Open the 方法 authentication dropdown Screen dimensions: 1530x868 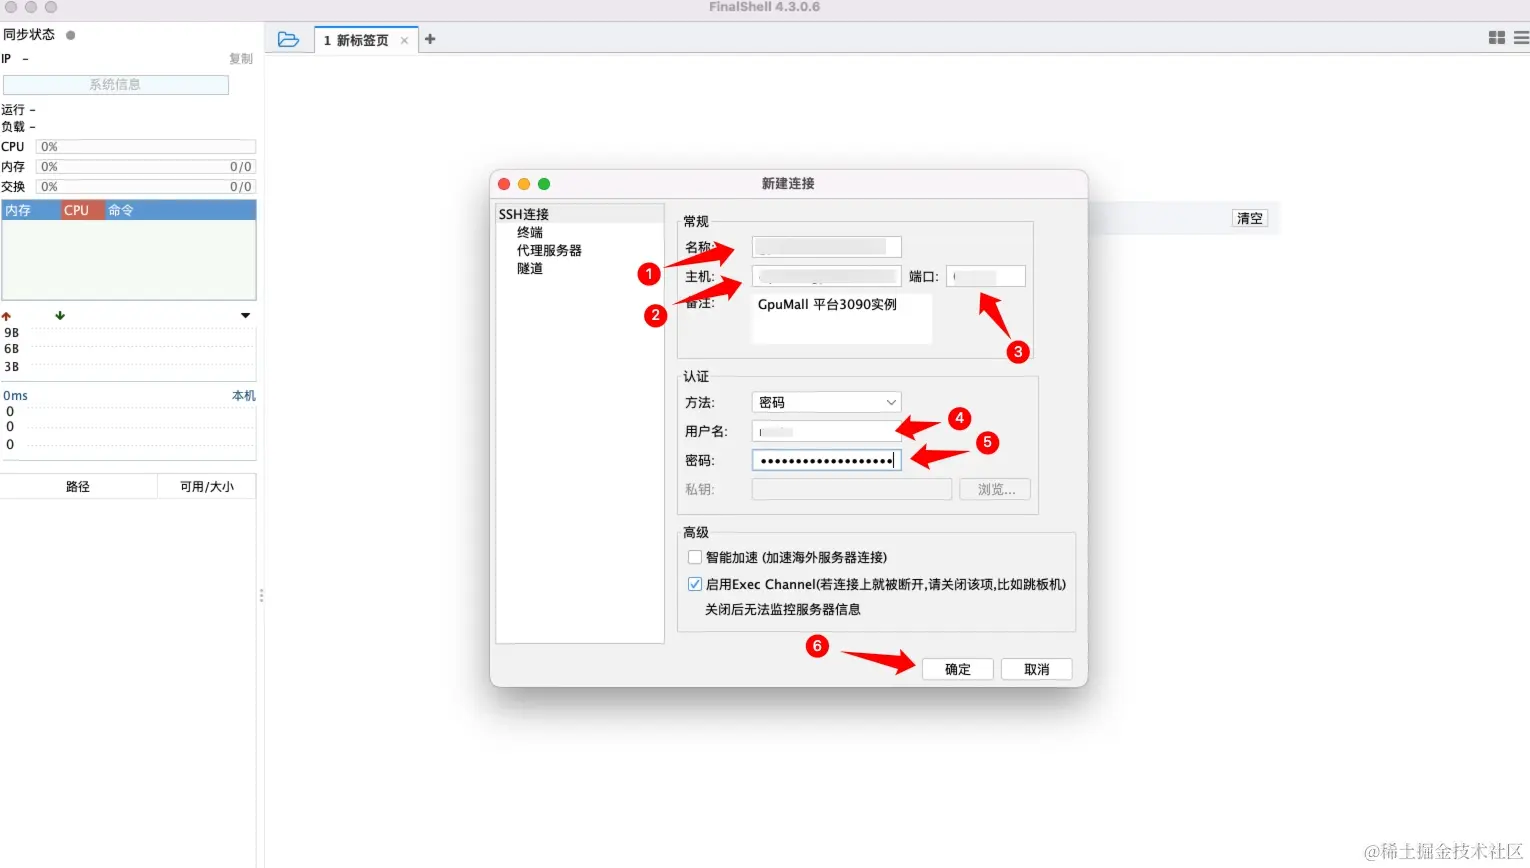click(x=827, y=402)
